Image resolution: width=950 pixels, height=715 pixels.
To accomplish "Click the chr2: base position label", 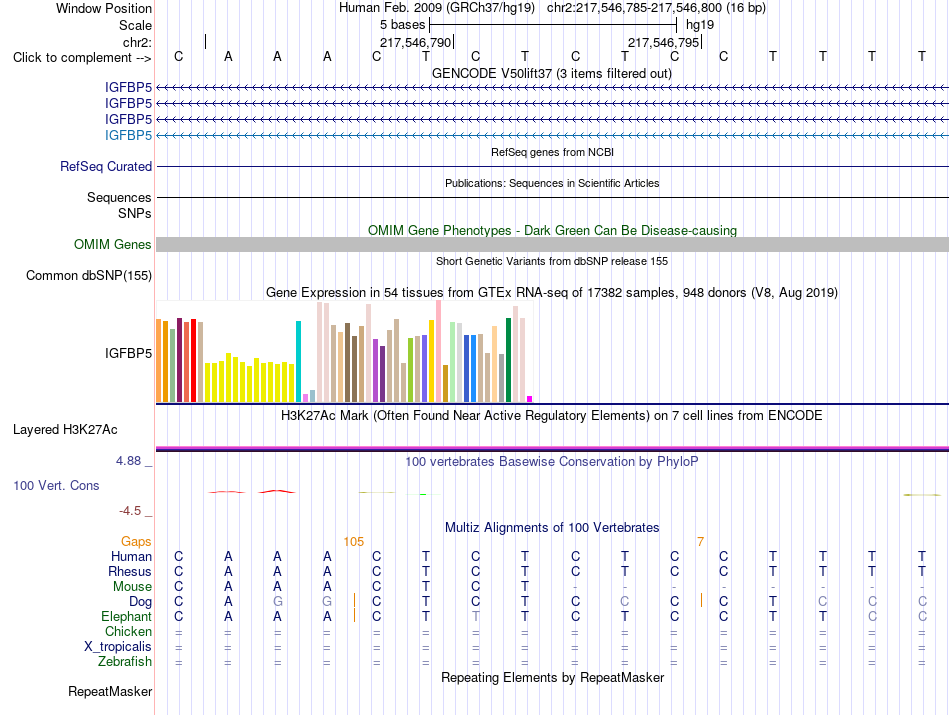I will [x=138, y=42].
